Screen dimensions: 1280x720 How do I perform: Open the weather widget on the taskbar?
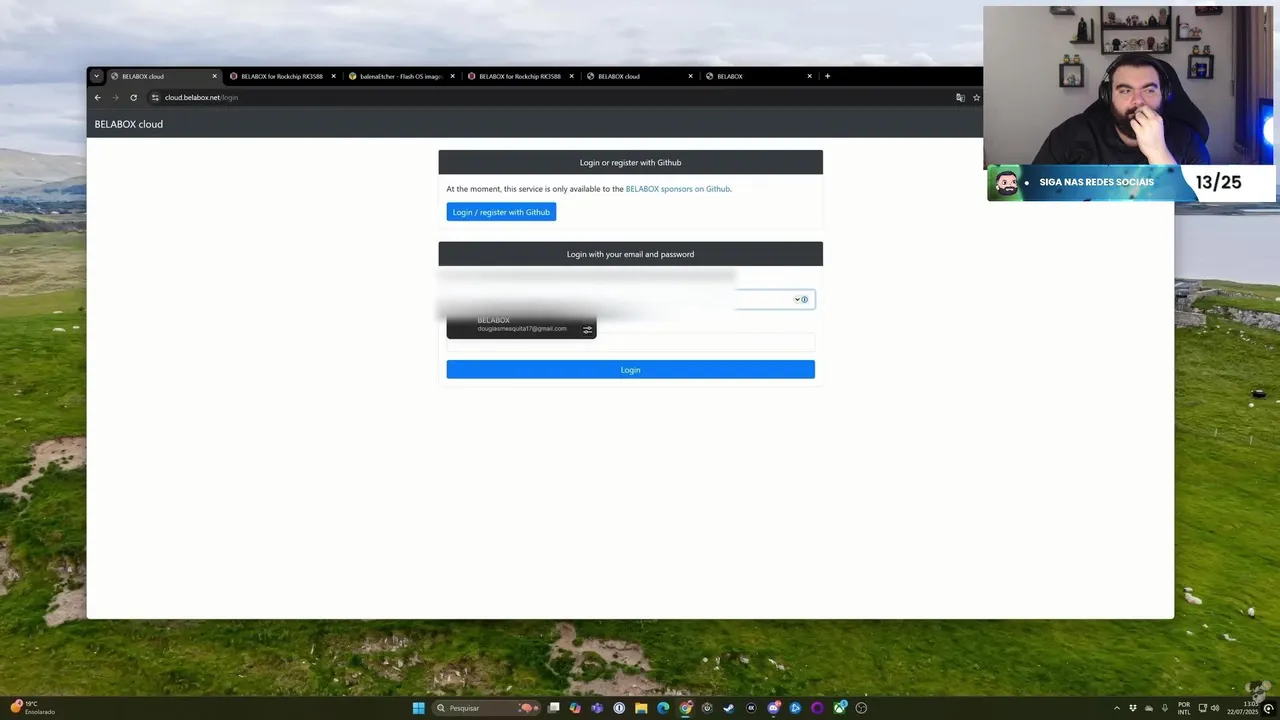[32, 708]
